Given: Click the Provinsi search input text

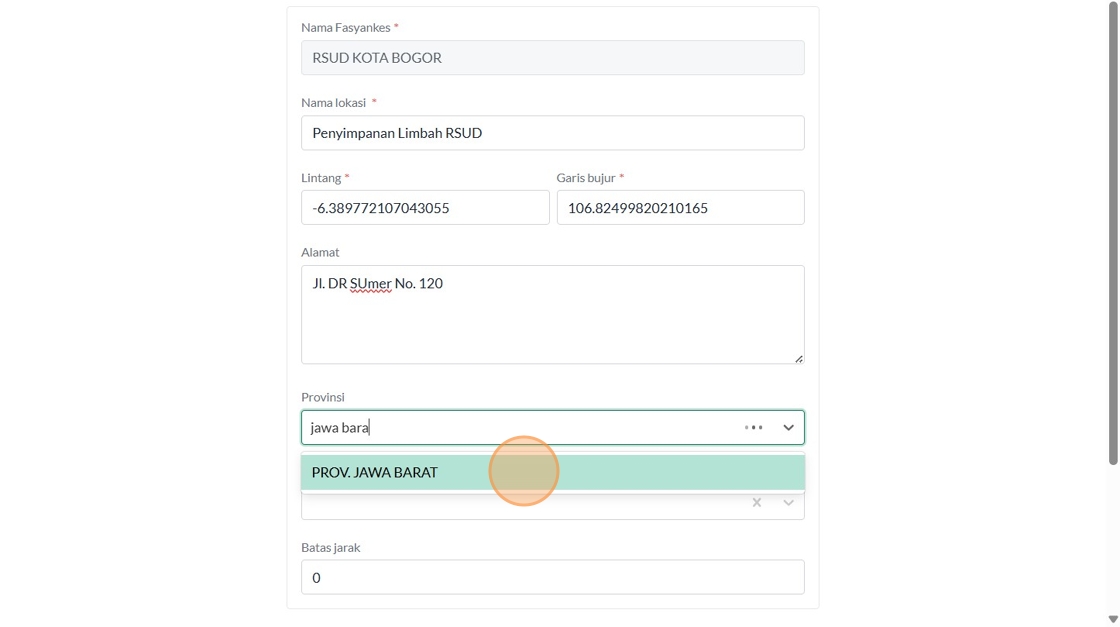Looking at the screenshot, I should tap(340, 428).
